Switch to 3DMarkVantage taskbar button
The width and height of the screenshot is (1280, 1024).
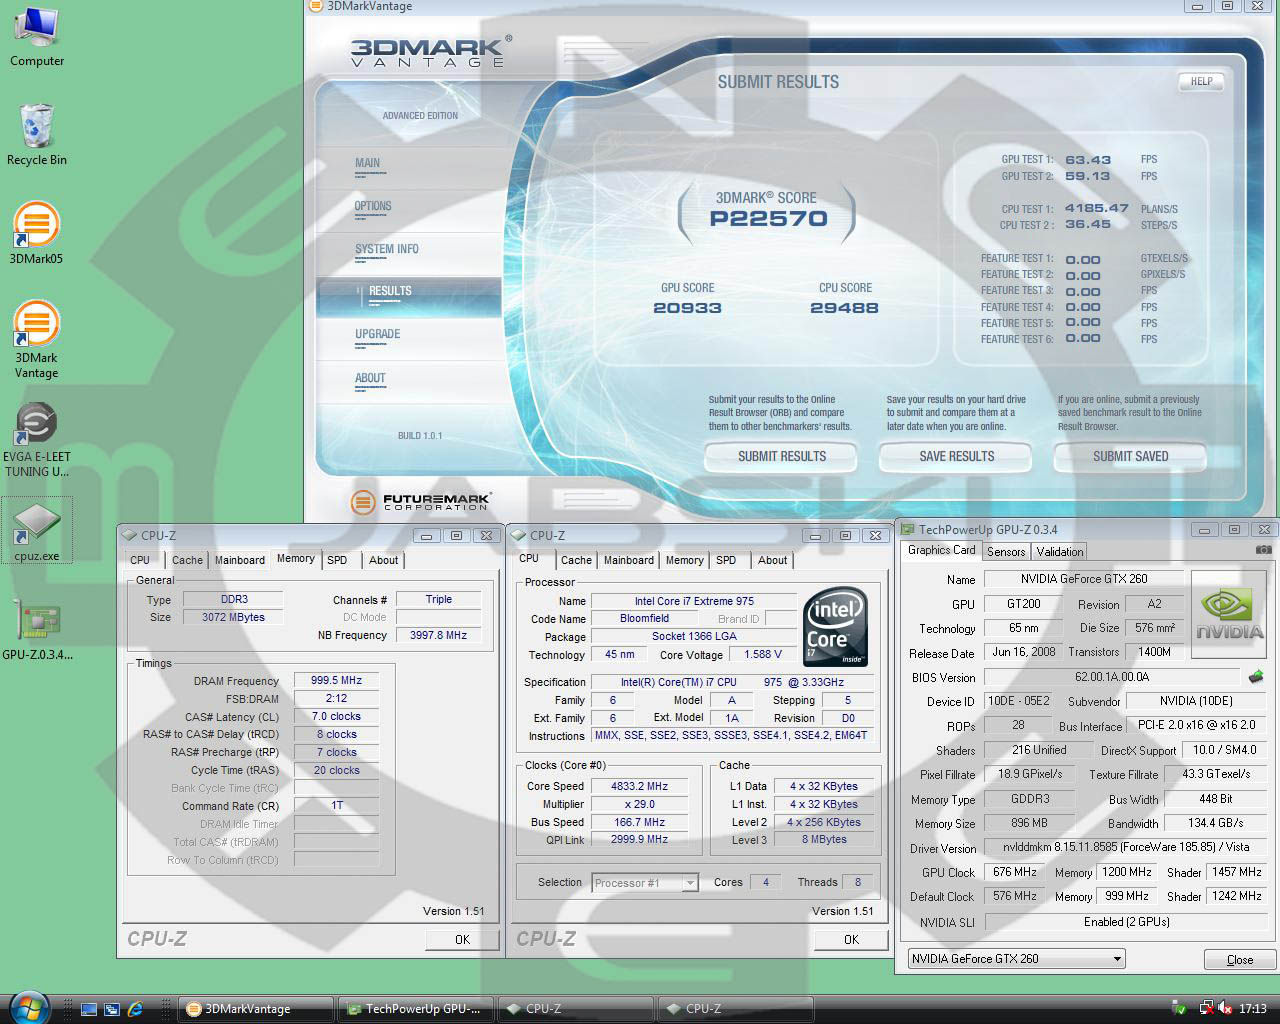pyautogui.click(x=257, y=1009)
